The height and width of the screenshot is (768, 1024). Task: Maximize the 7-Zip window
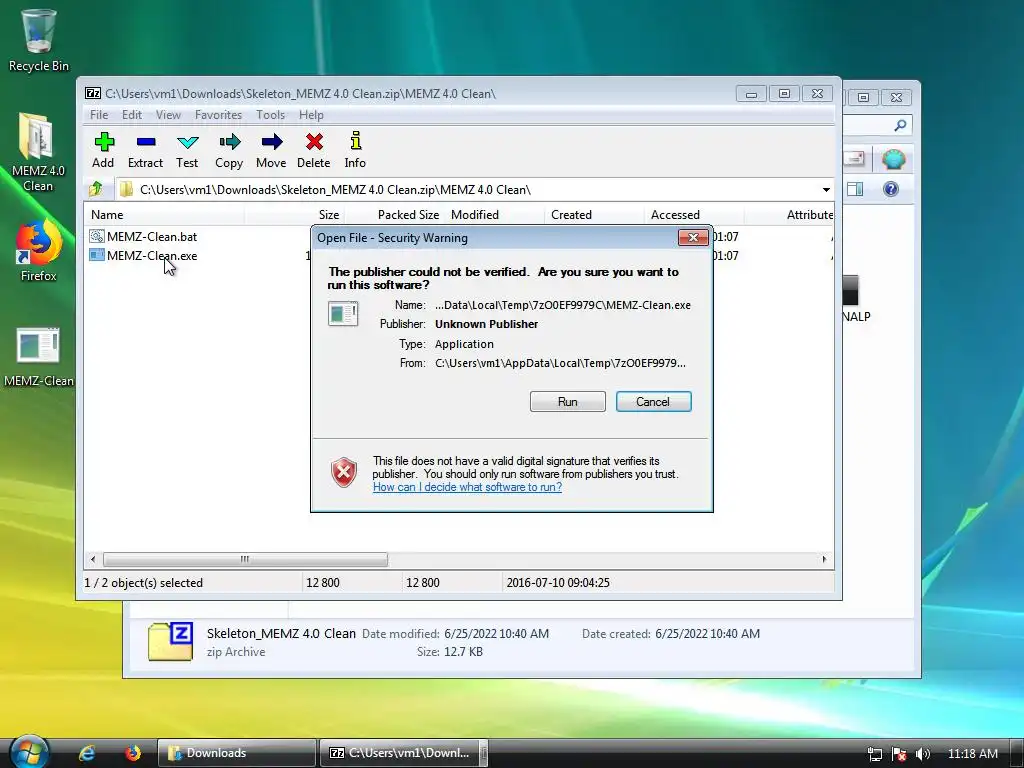point(784,94)
